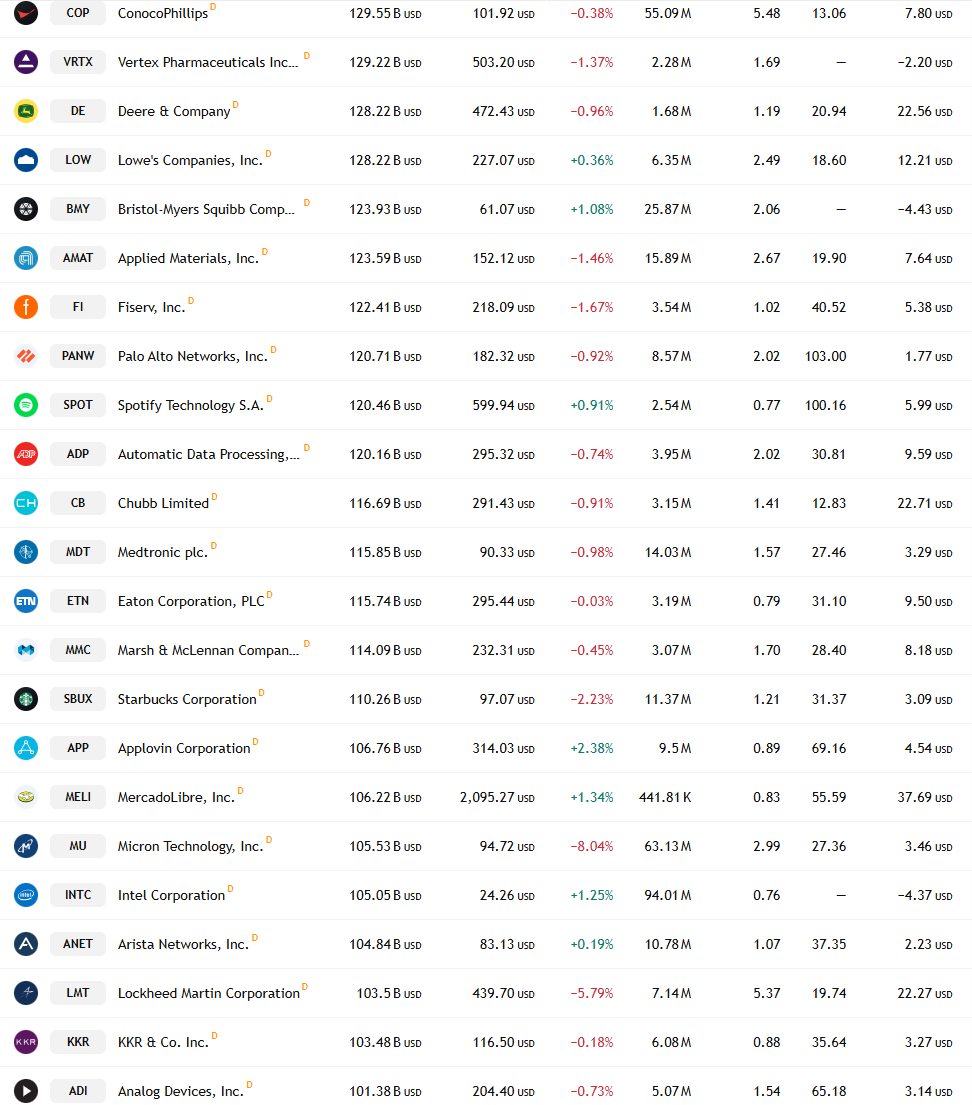The image size is (972, 1105).
Task: Open the Marsh & McLennan company link
Action: click(x=209, y=650)
